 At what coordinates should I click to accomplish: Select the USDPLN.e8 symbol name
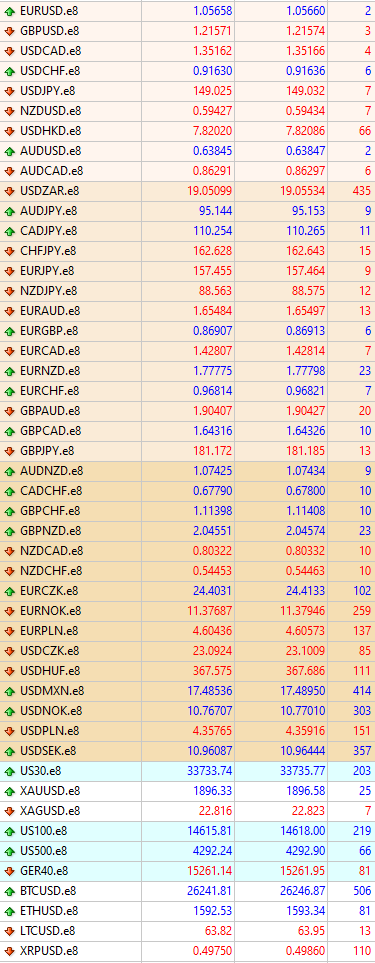point(49,731)
